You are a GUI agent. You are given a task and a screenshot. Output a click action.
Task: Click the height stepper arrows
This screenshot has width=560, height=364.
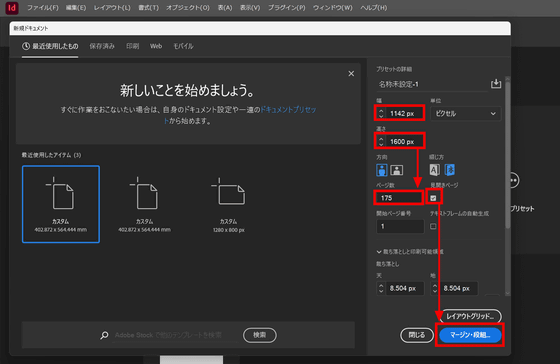(x=381, y=141)
